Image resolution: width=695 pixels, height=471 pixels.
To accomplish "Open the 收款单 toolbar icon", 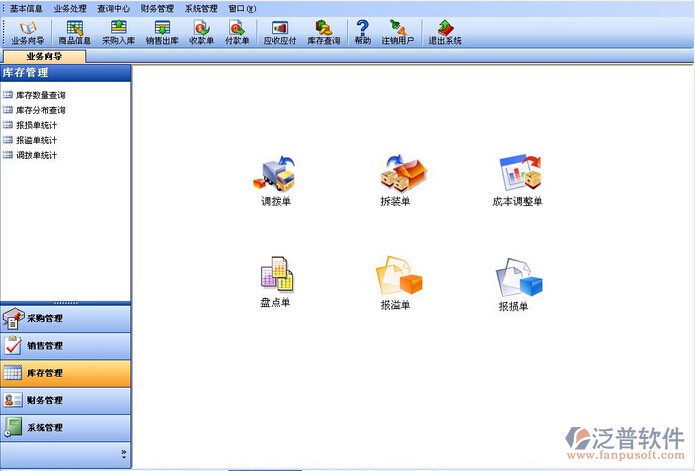I will pyautogui.click(x=202, y=33).
